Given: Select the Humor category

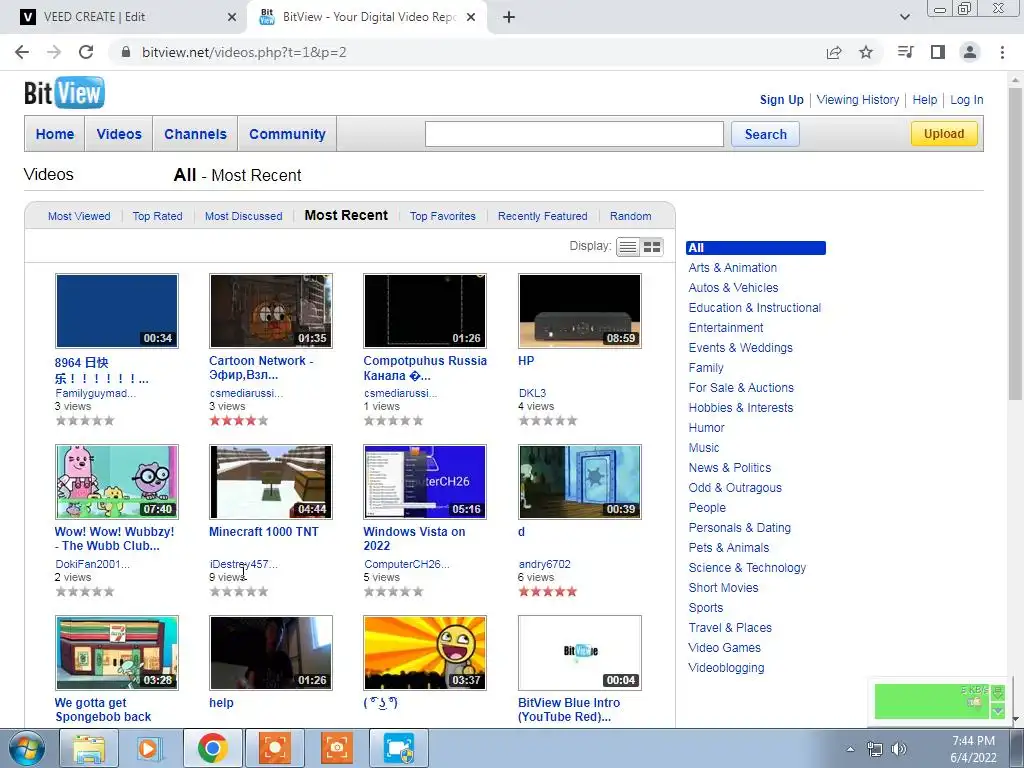Looking at the screenshot, I should [x=707, y=428].
